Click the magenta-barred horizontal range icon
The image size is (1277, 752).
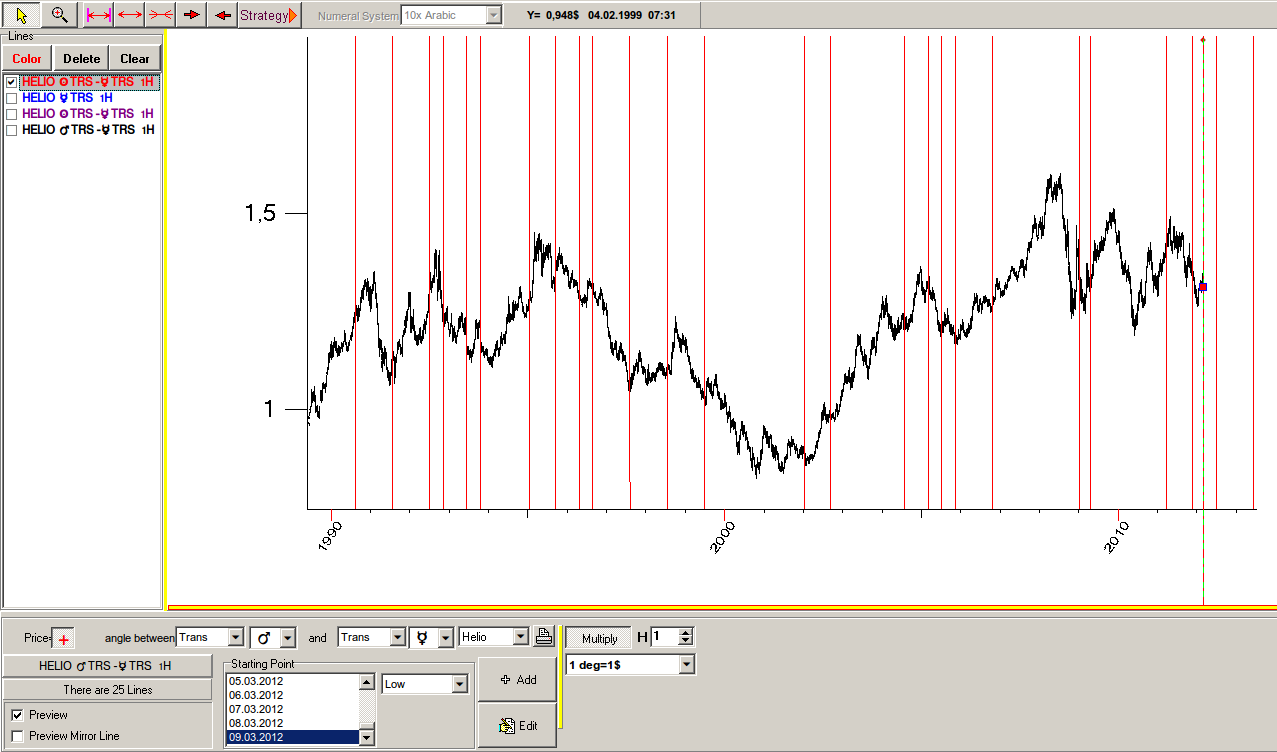pos(98,15)
